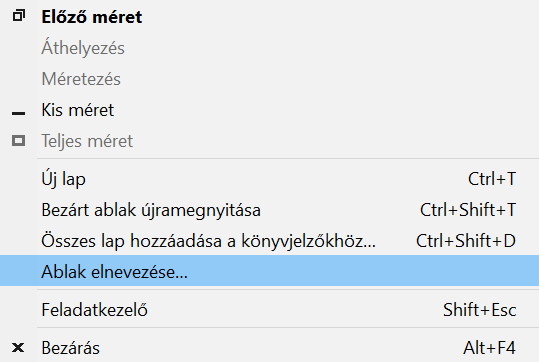The height and width of the screenshot is (362, 539).
Task: Open a new tab with Új lap
Action: click(x=270, y=179)
